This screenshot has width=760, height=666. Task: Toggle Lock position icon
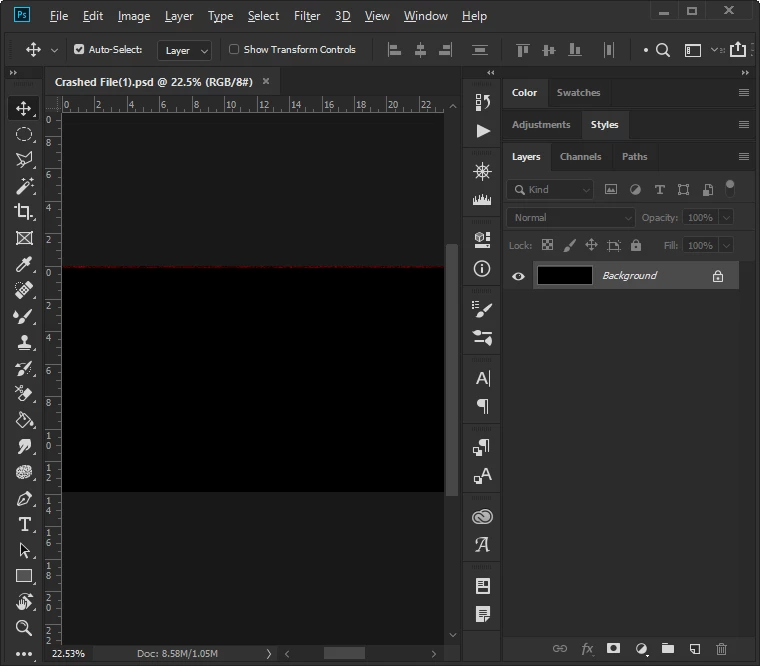591,245
